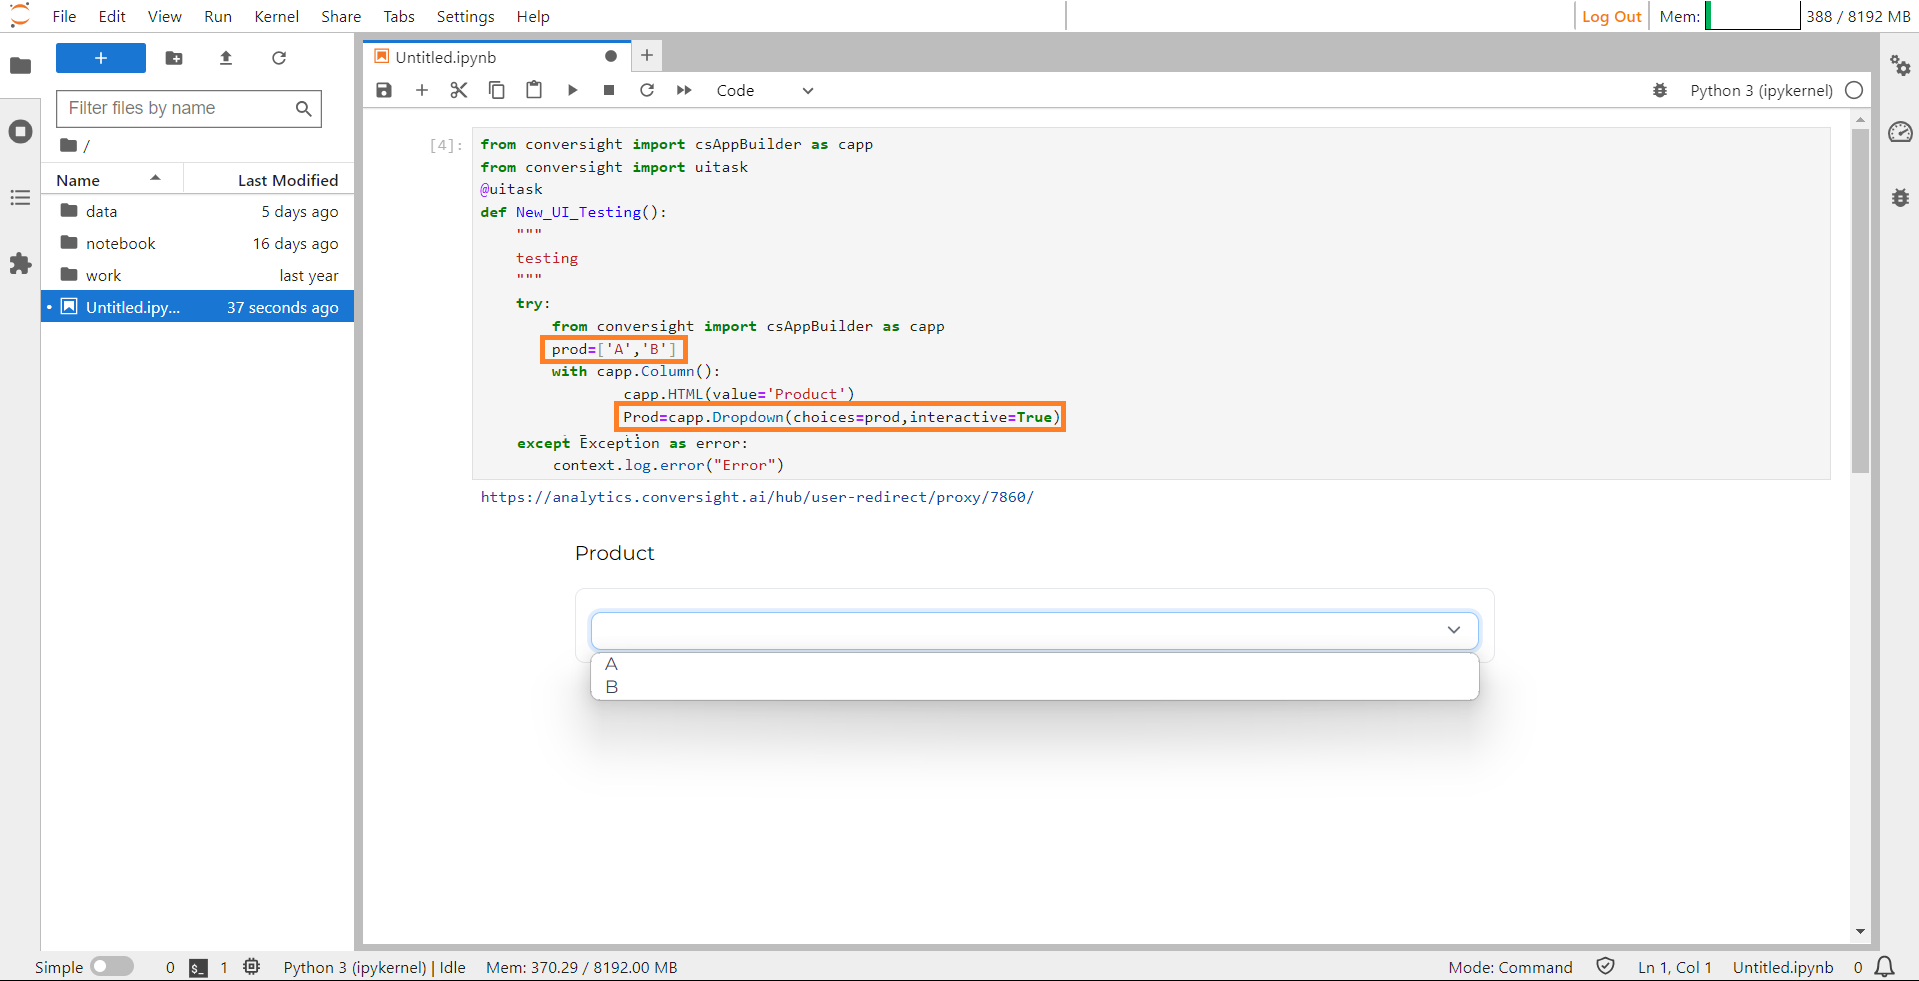The width and height of the screenshot is (1919, 981).
Task: Open the Tabs menu
Action: (x=399, y=16)
